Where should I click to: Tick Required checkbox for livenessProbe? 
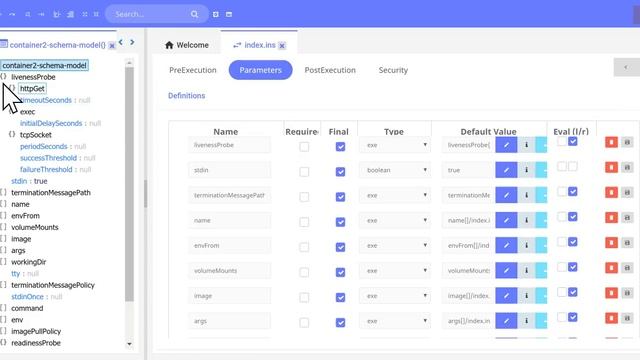pos(304,147)
